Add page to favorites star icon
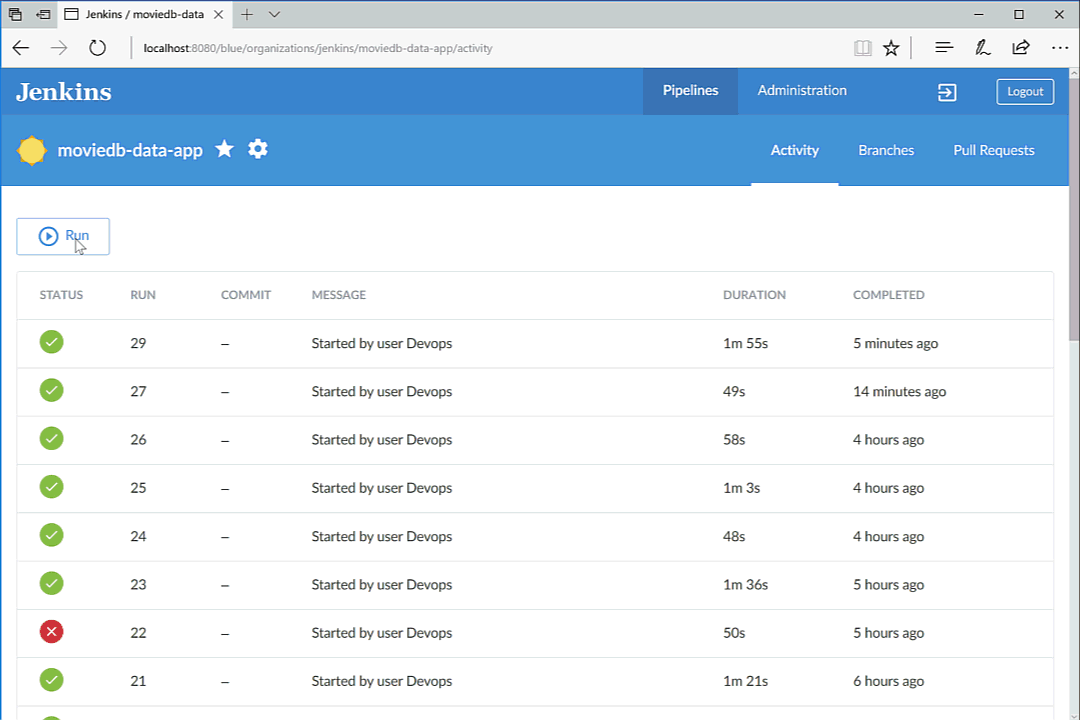This screenshot has width=1080, height=720. coord(891,48)
